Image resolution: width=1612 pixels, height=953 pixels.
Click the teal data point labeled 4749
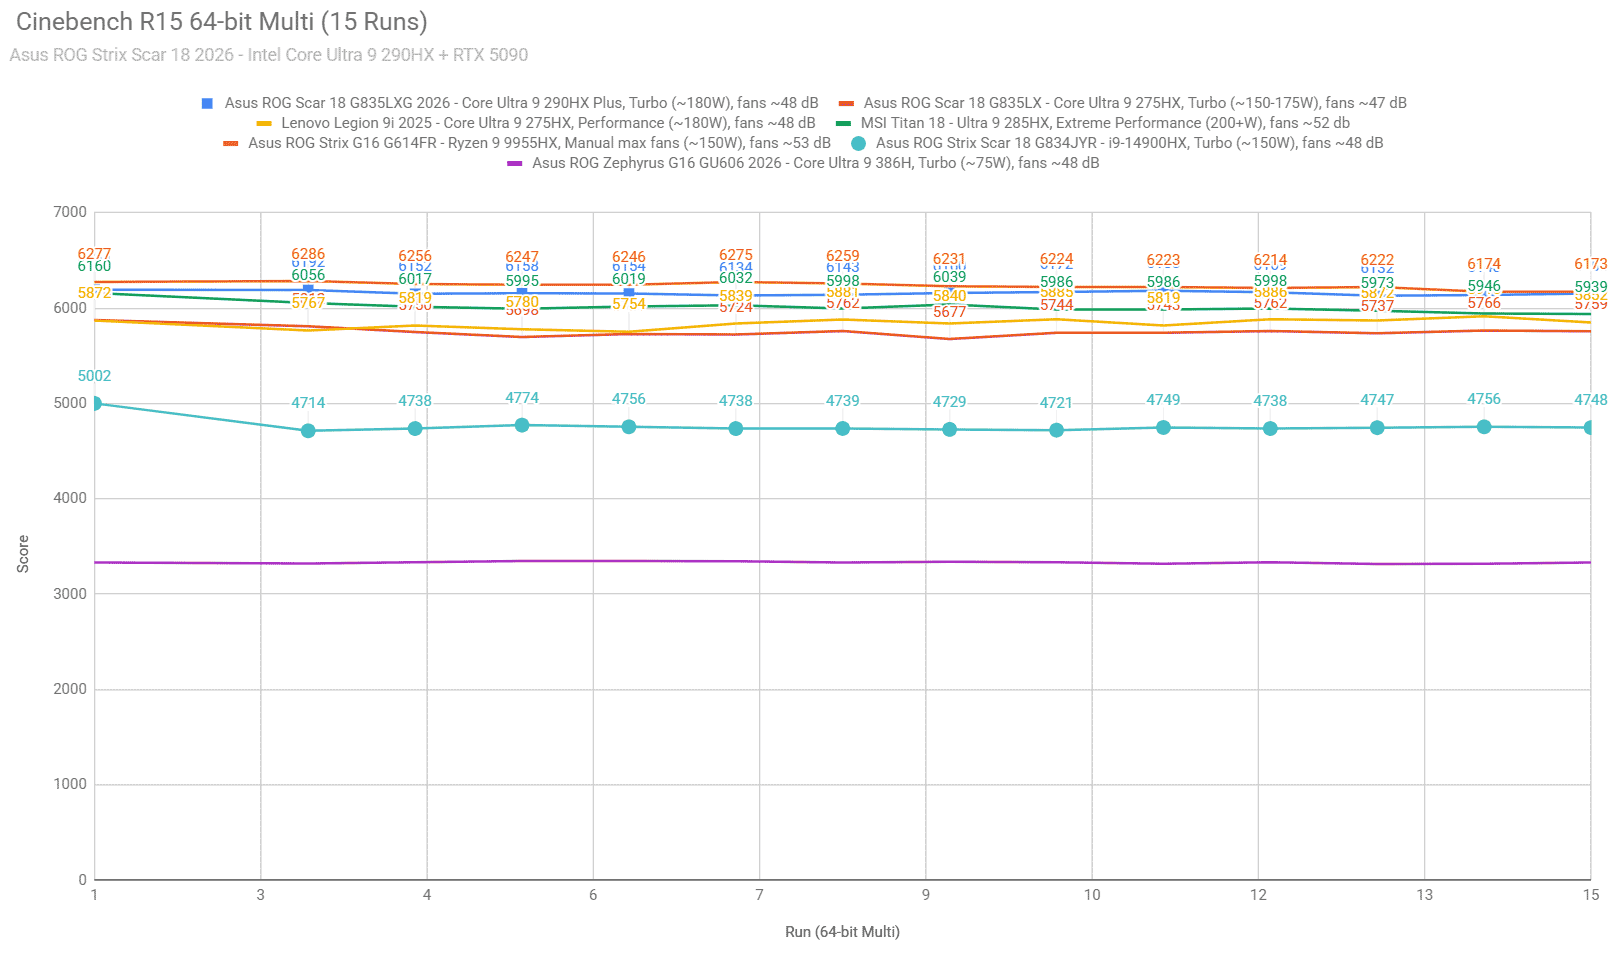(x=1163, y=427)
